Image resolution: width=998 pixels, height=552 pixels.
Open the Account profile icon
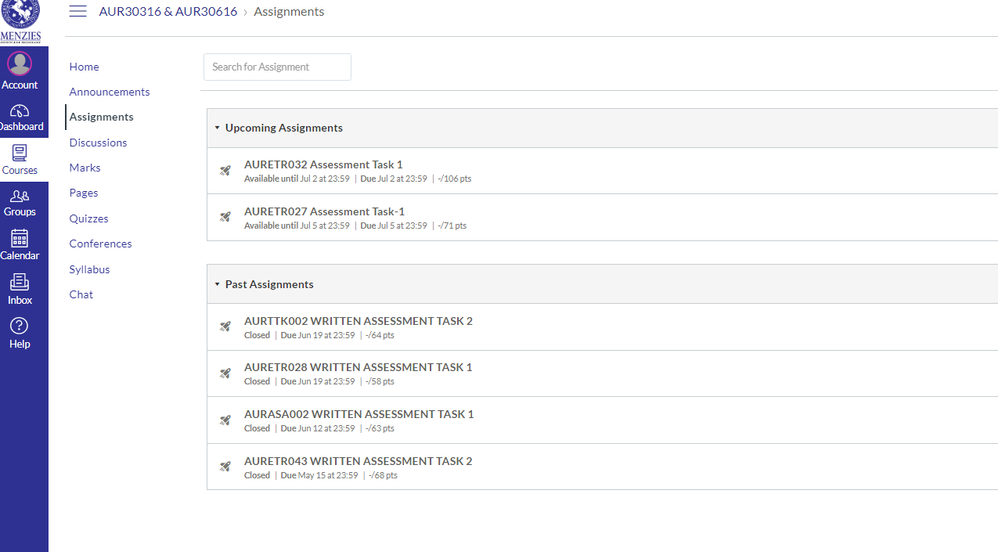[x=20, y=64]
